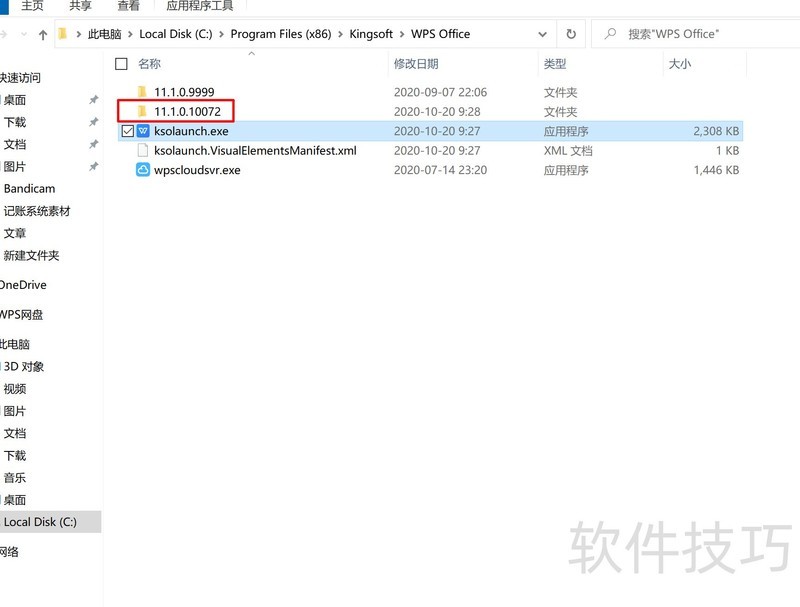Sort by 名称 column header
The height and width of the screenshot is (607, 800).
(x=149, y=64)
